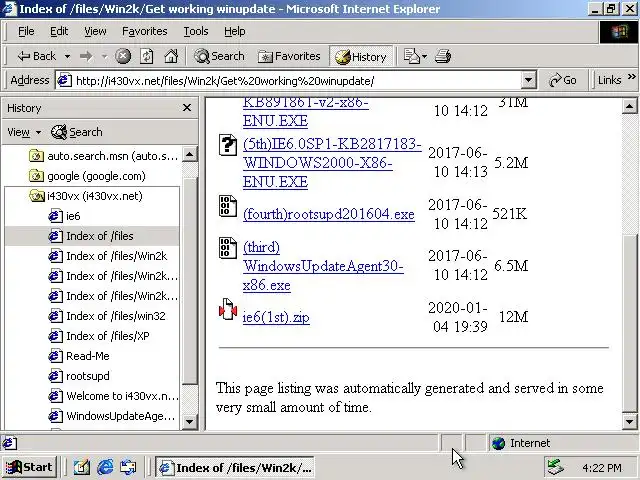Click the KB891861-v2-x86-ENU.EXE link
The width and height of the screenshot is (640, 480).
(305, 111)
